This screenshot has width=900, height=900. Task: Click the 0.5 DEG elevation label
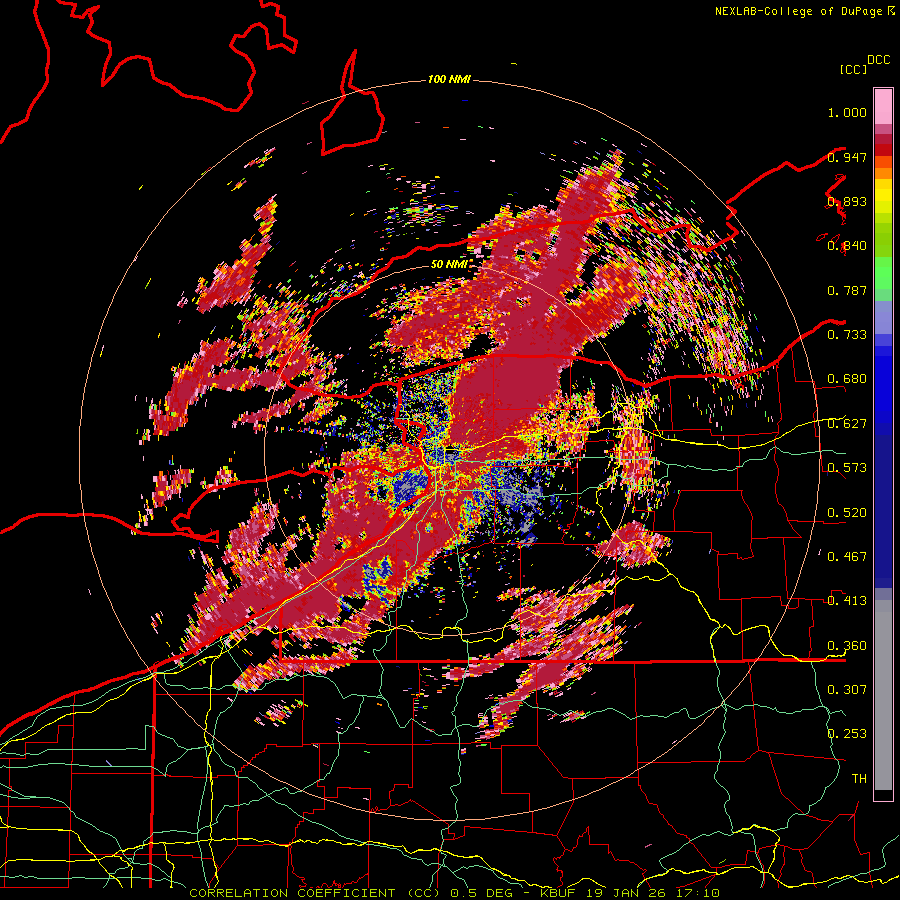point(483,893)
